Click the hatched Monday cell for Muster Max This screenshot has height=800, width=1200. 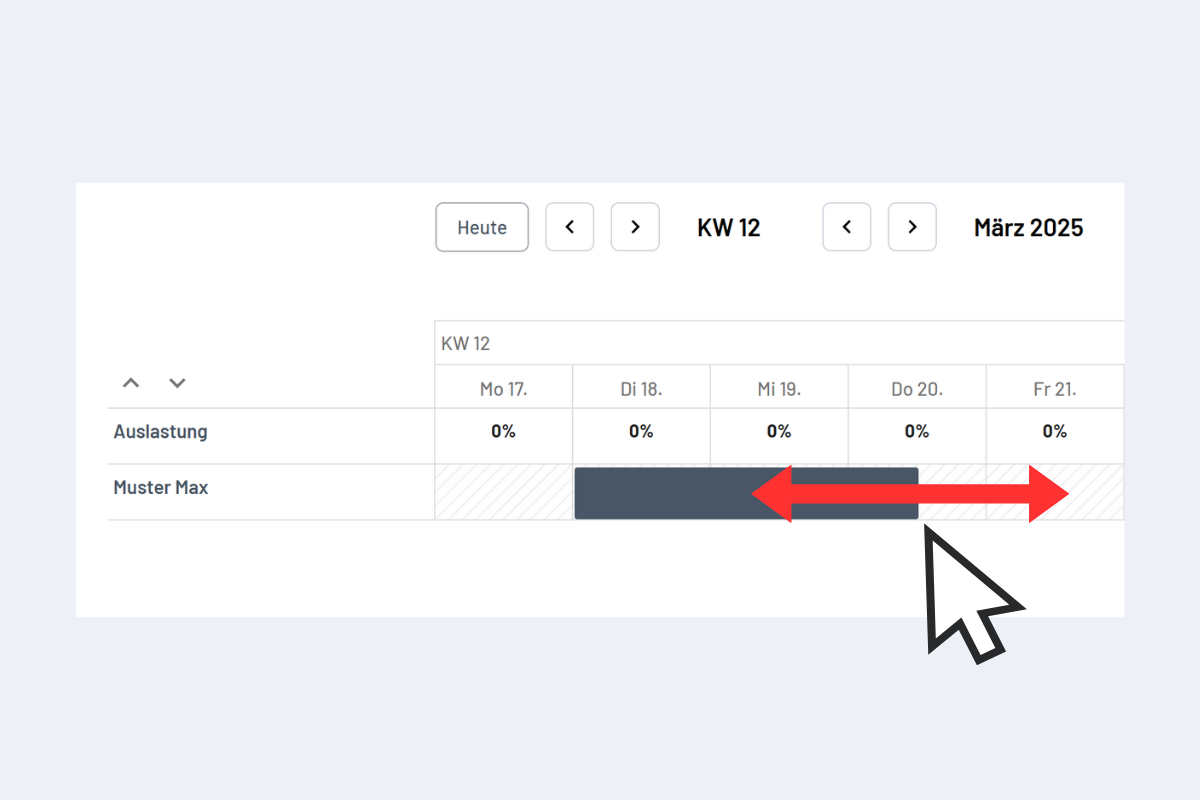pos(504,493)
